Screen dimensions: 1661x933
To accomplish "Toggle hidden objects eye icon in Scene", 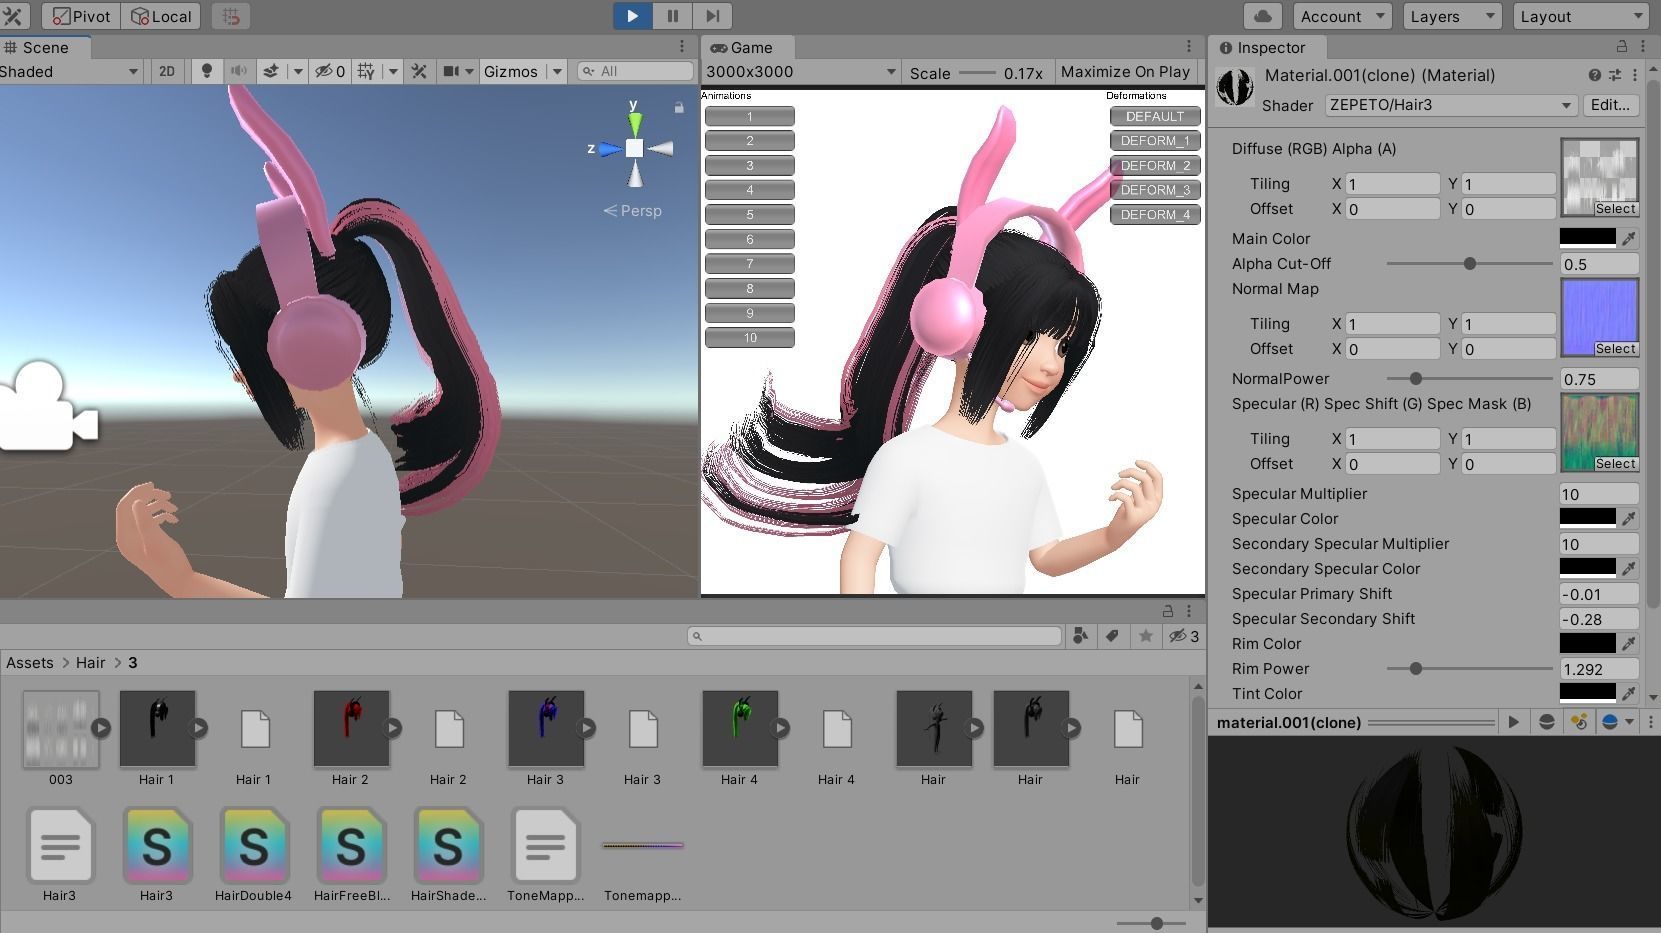I will pos(329,71).
